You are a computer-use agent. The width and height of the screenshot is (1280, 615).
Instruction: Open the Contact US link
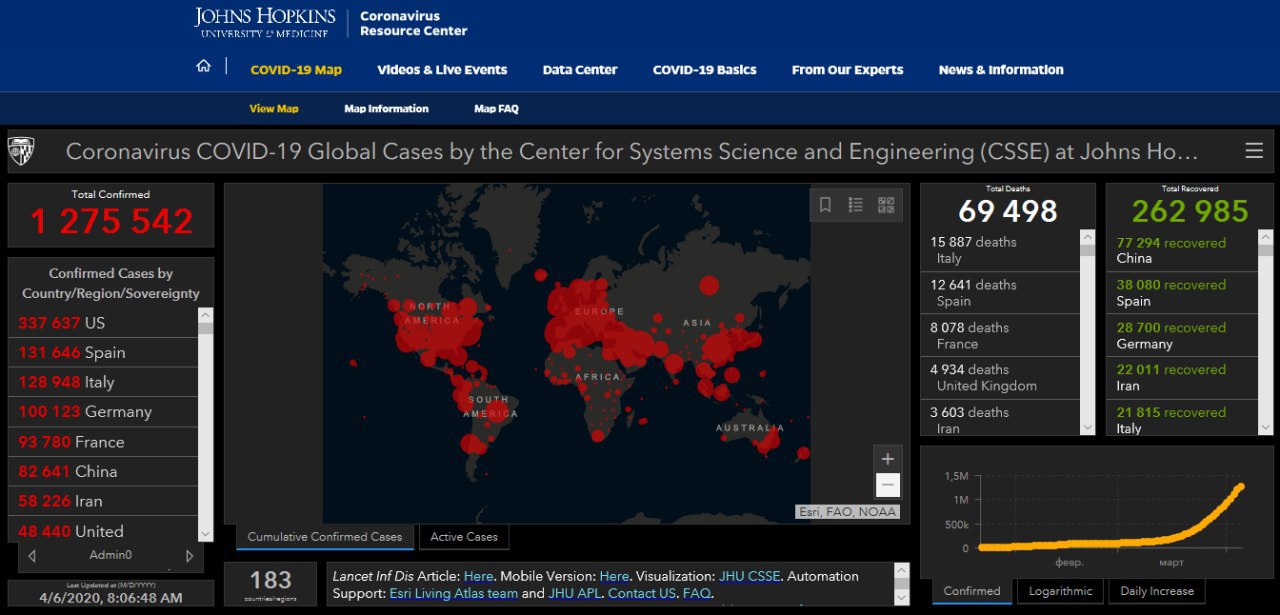pyautogui.click(x=641, y=593)
